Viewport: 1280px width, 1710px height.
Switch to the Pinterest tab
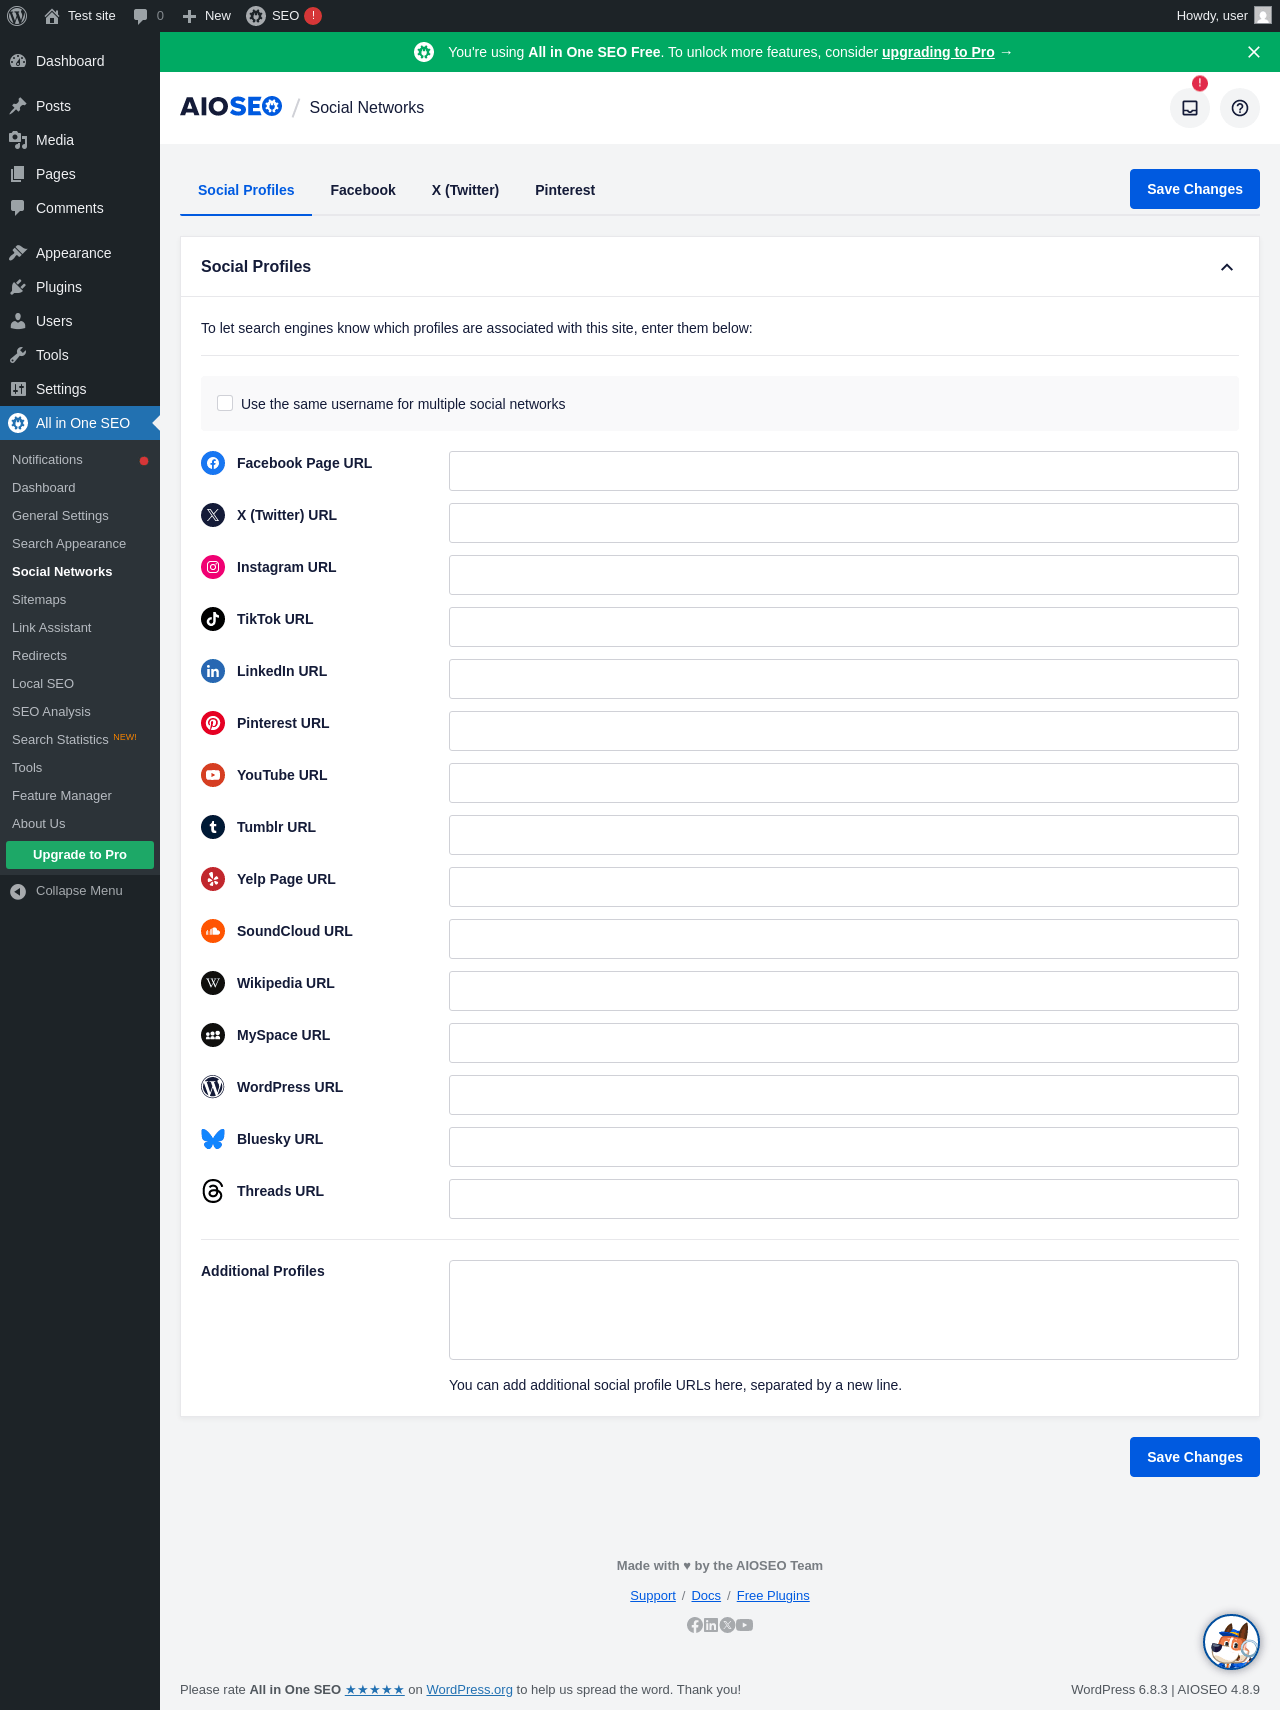[x=565, y=190]
